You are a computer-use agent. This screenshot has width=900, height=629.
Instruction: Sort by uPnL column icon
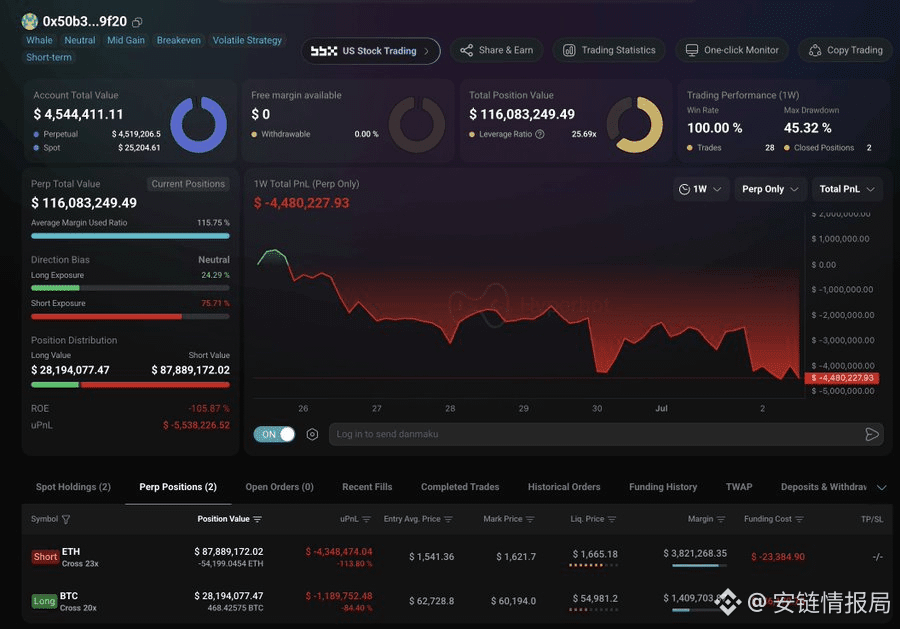366,519
